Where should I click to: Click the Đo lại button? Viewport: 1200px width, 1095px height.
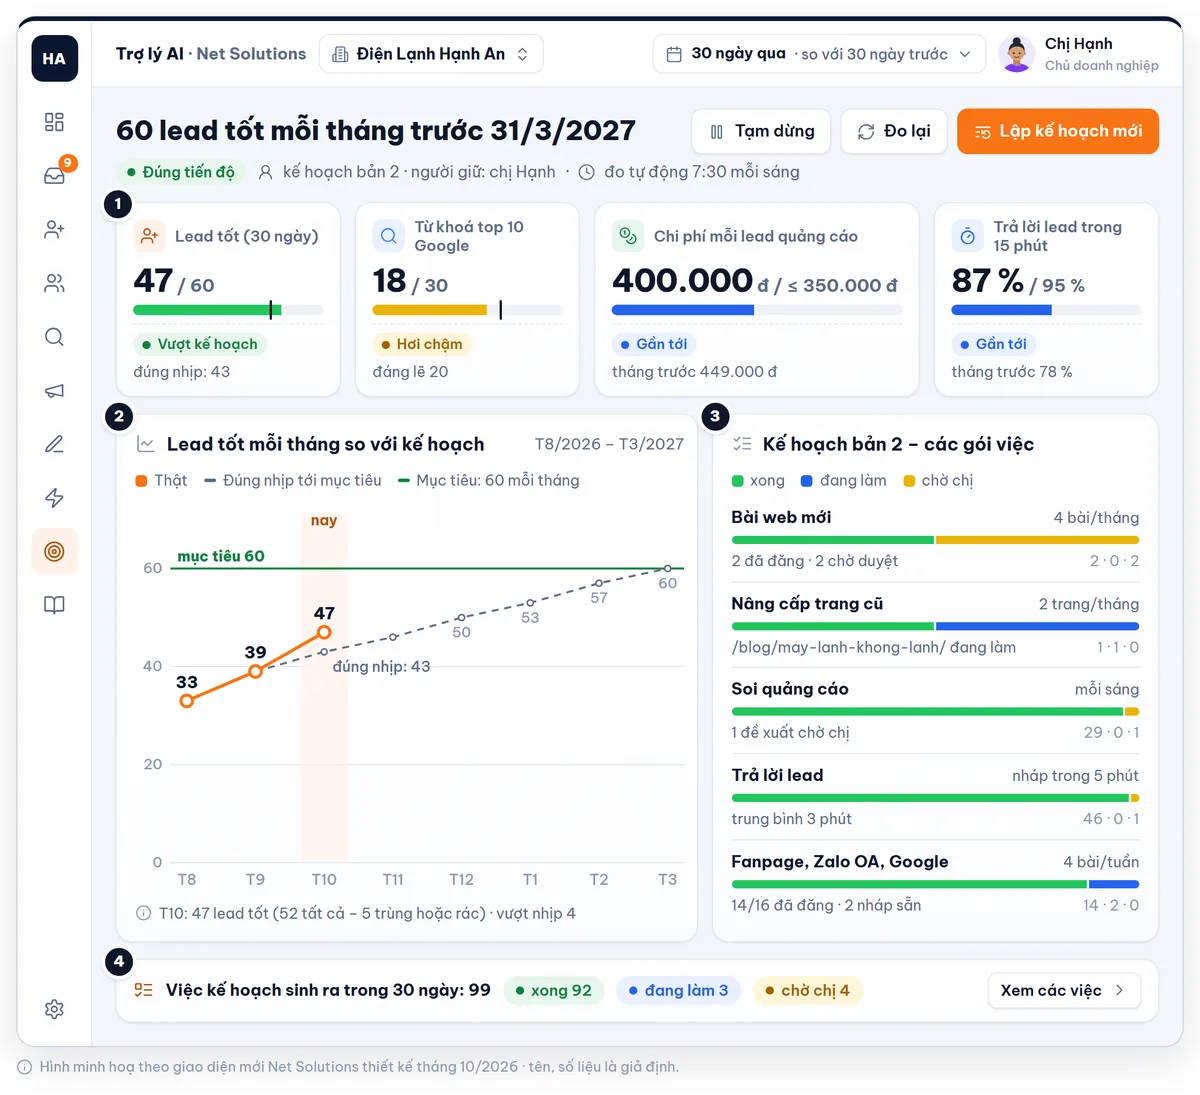894,131
